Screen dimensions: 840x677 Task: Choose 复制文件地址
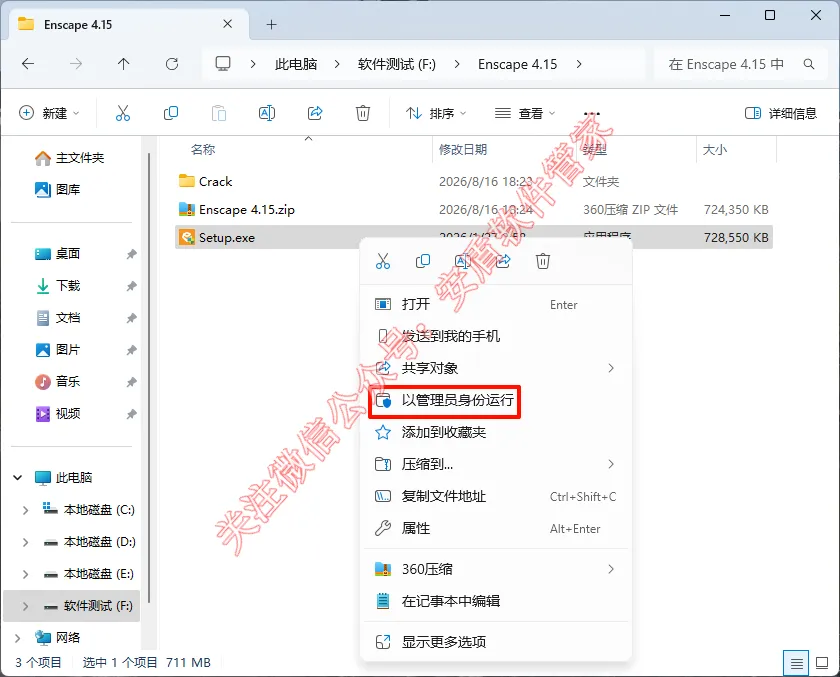[x=496, y=497]
